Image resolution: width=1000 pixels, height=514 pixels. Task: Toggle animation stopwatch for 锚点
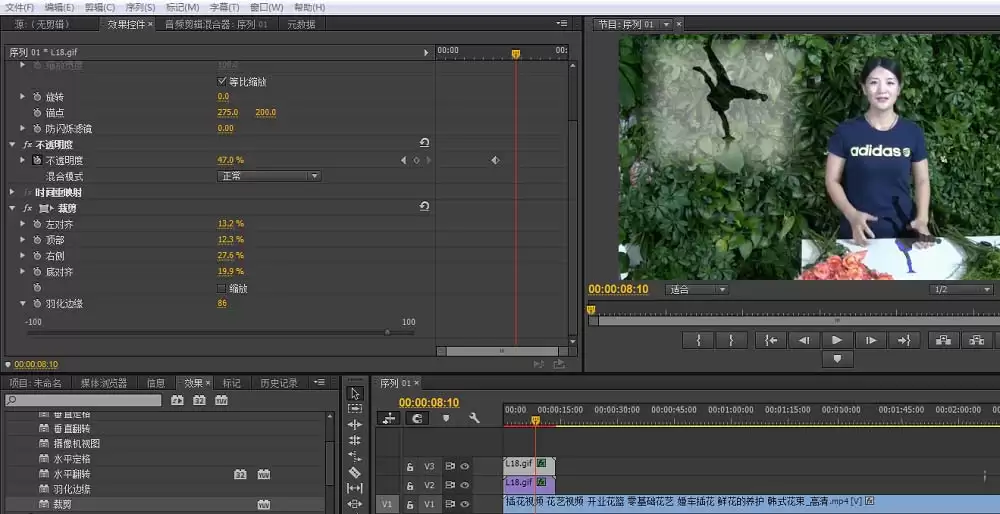pos(37,112)
